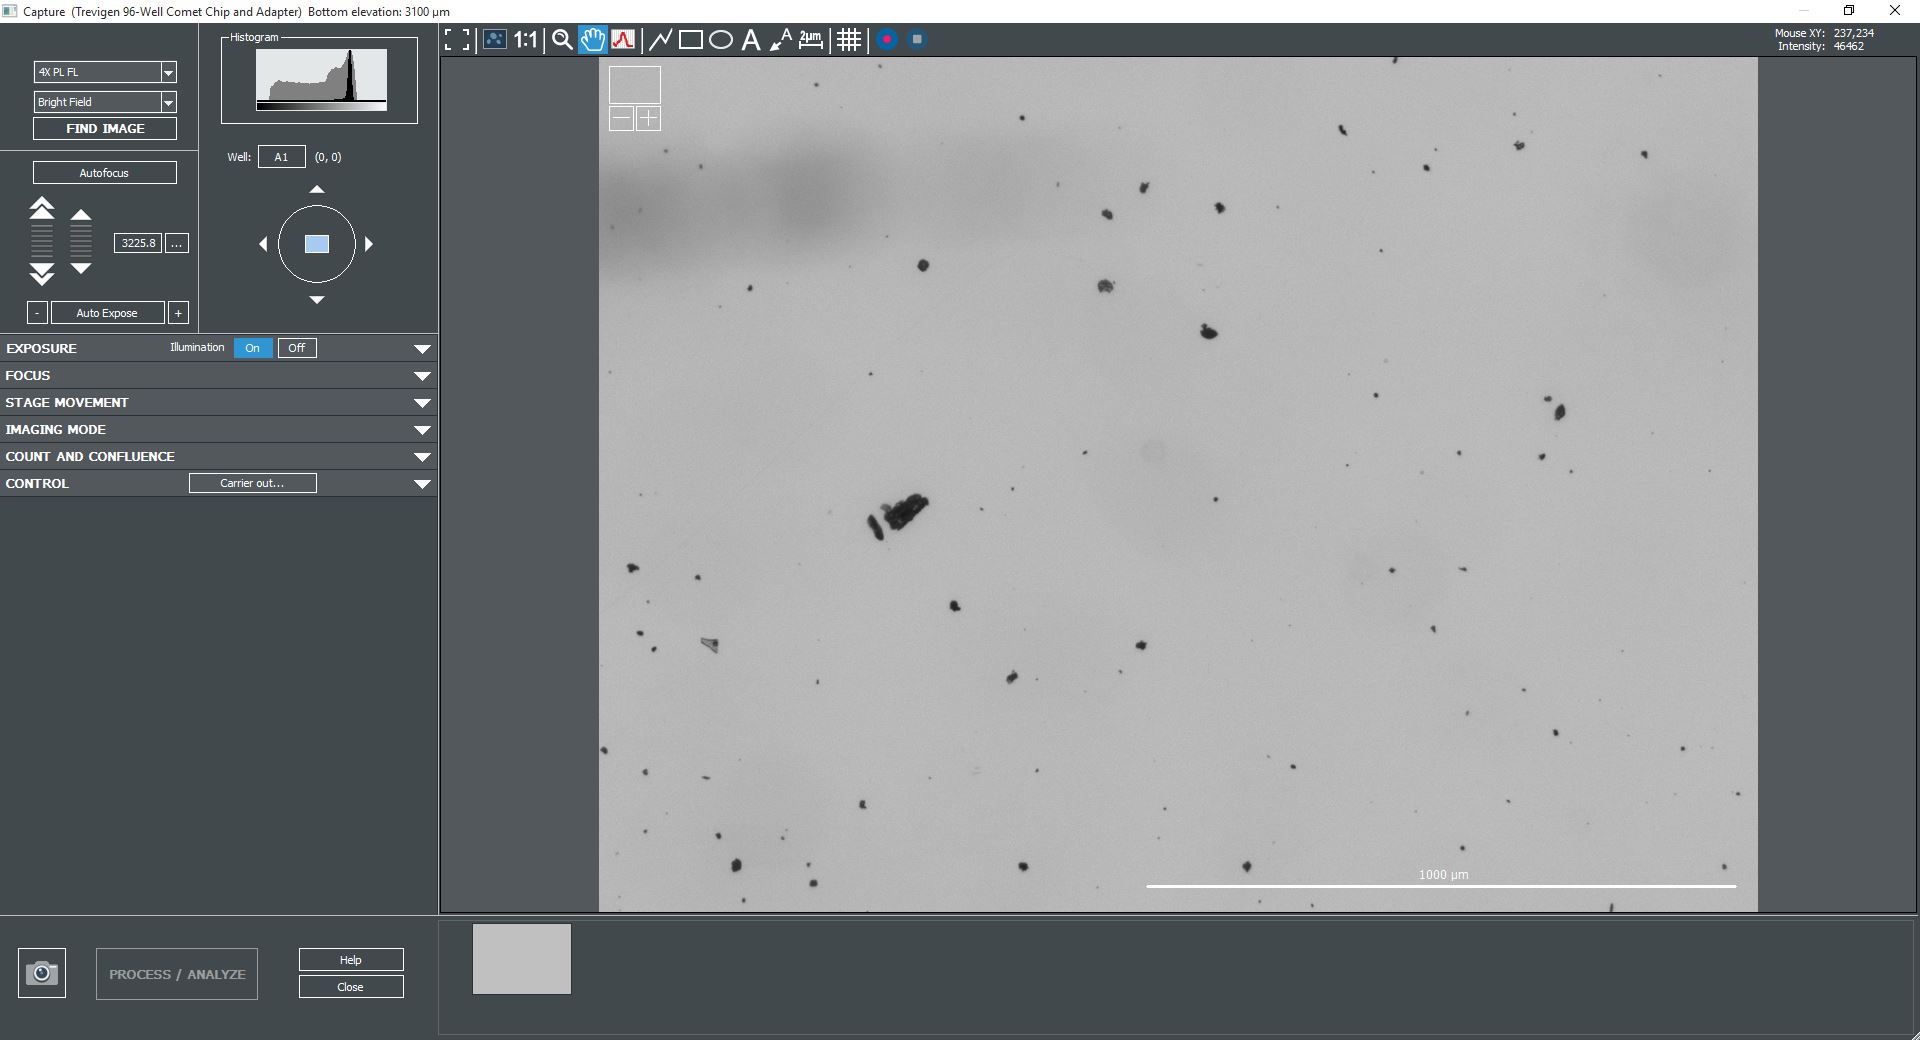1920x1040 pixels.
Task: Decrease exposure with the minus stepper
Action: (x=37, y=313)
